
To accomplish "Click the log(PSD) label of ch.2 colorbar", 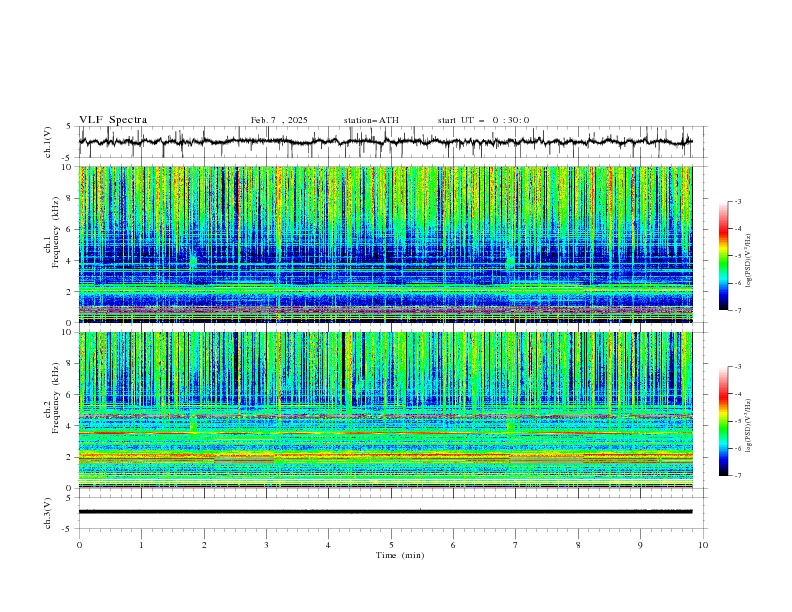I will (x=749, y=425).
